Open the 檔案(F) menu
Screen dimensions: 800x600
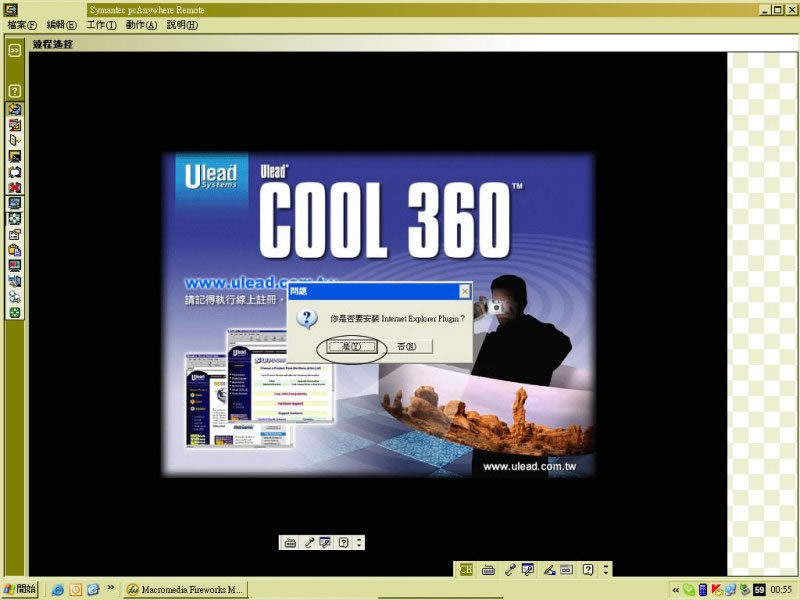(x=22, y=25)
